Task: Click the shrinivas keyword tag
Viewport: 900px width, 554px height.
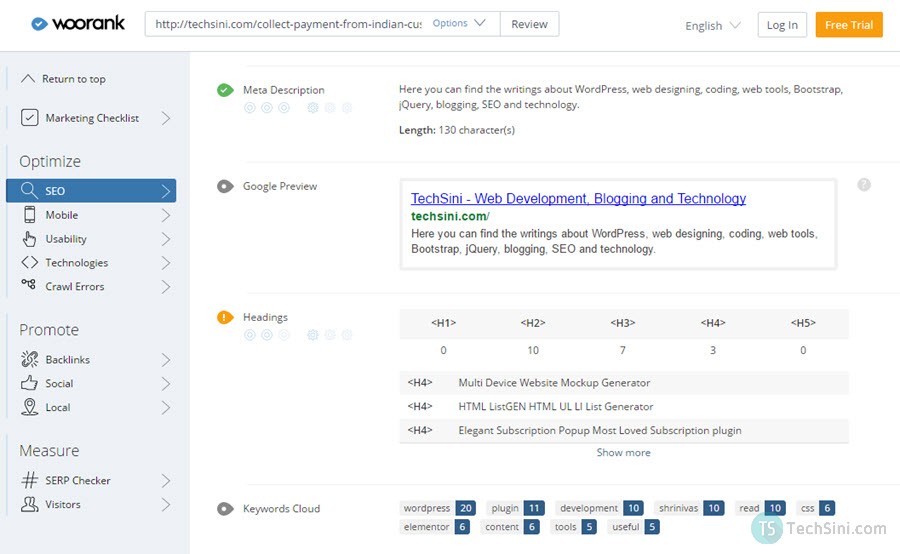Action: coord(689,508)
